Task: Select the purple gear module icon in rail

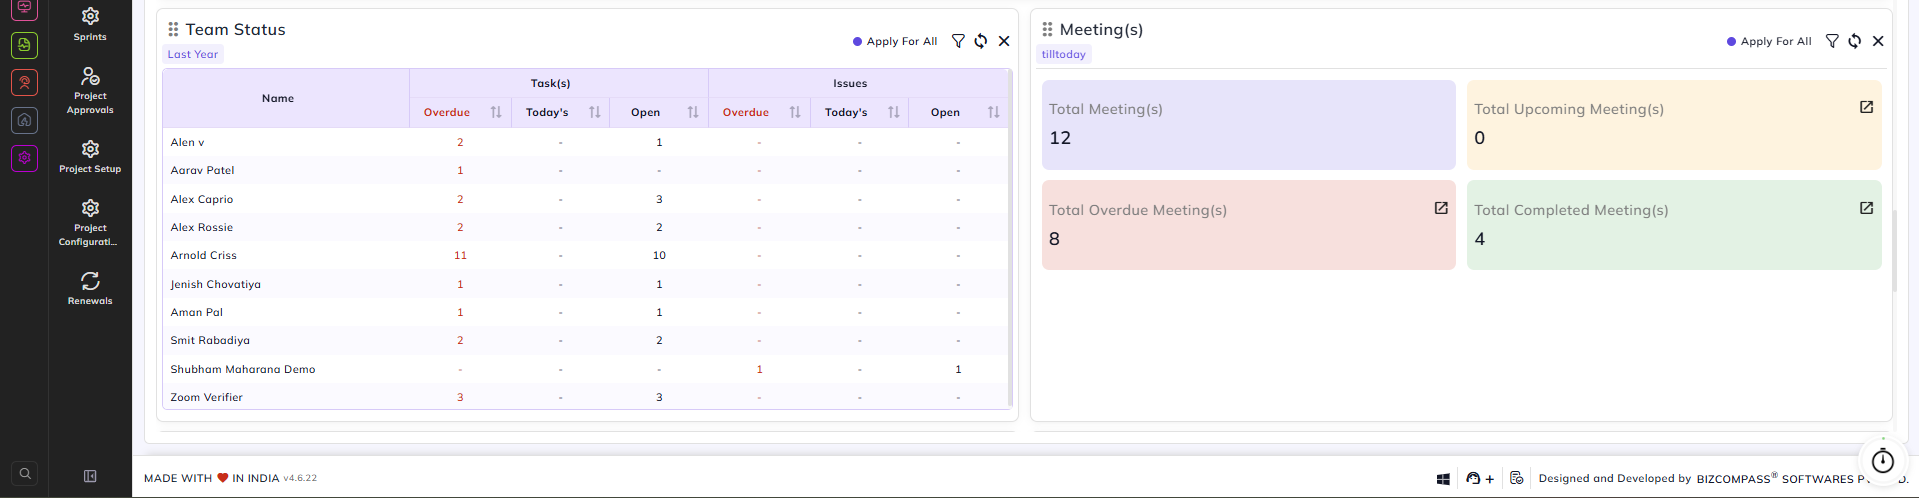Action: [x=25, y=158]
